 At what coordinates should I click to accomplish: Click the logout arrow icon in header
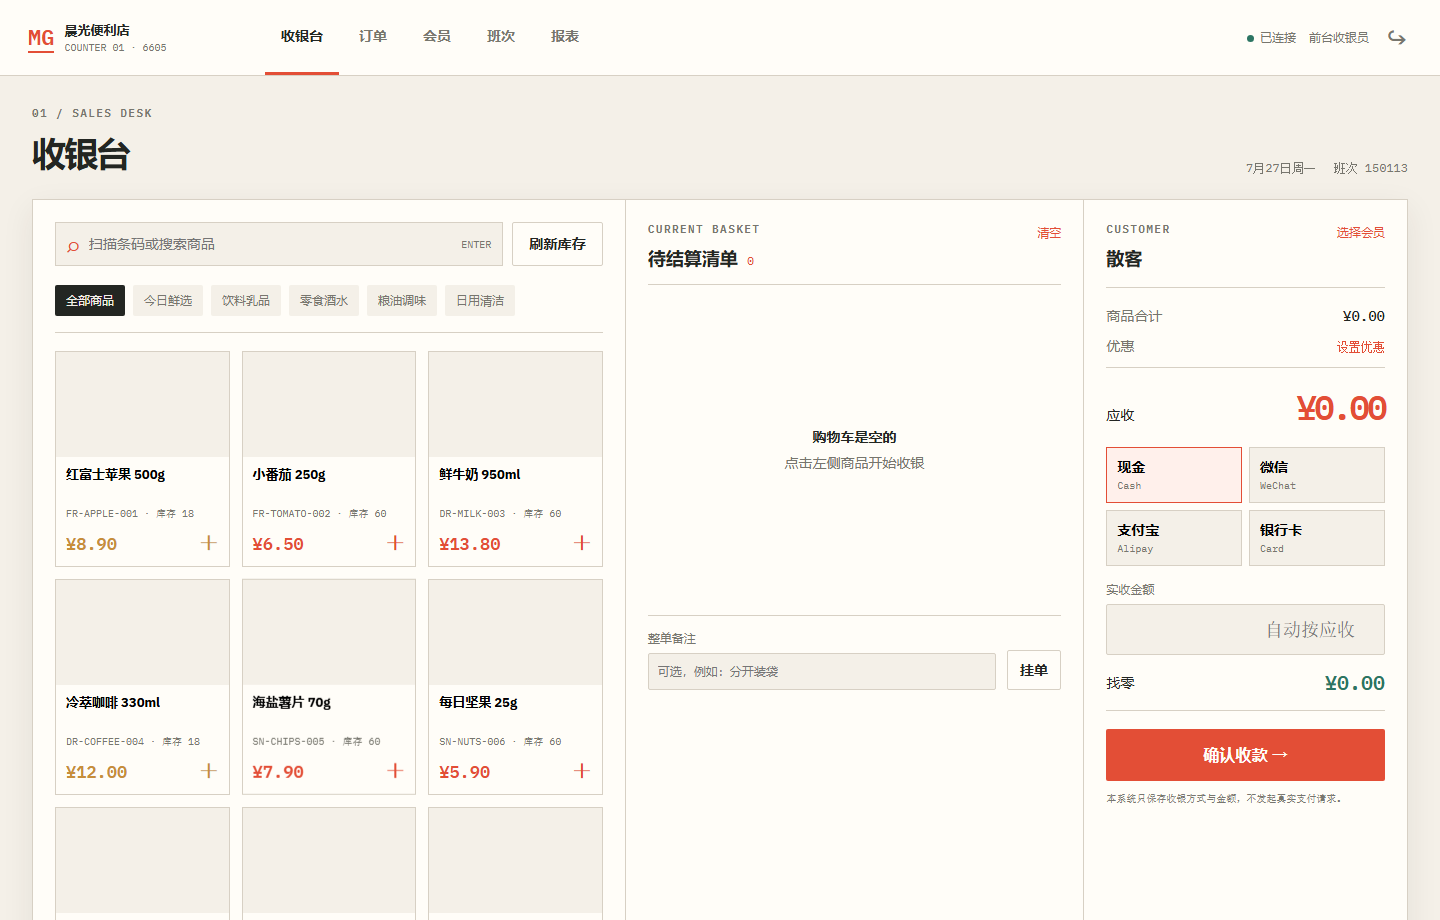point(1397,37)
